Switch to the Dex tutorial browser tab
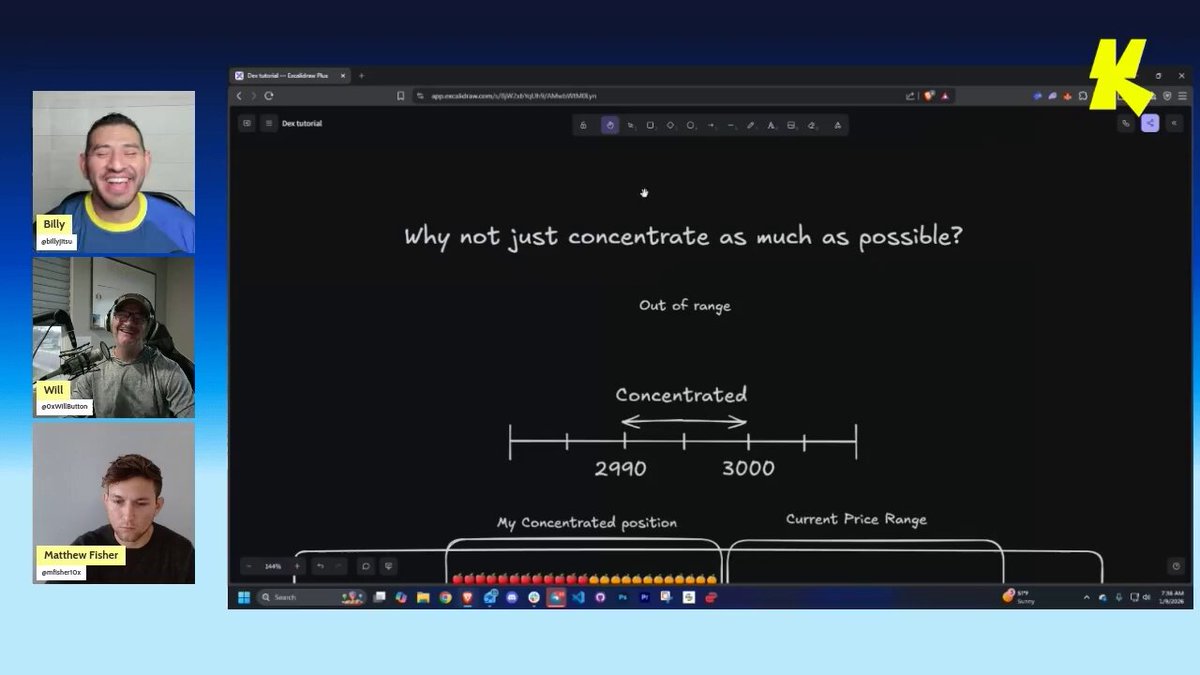This screenshot has width=1200, height=675. coord(292,76)
